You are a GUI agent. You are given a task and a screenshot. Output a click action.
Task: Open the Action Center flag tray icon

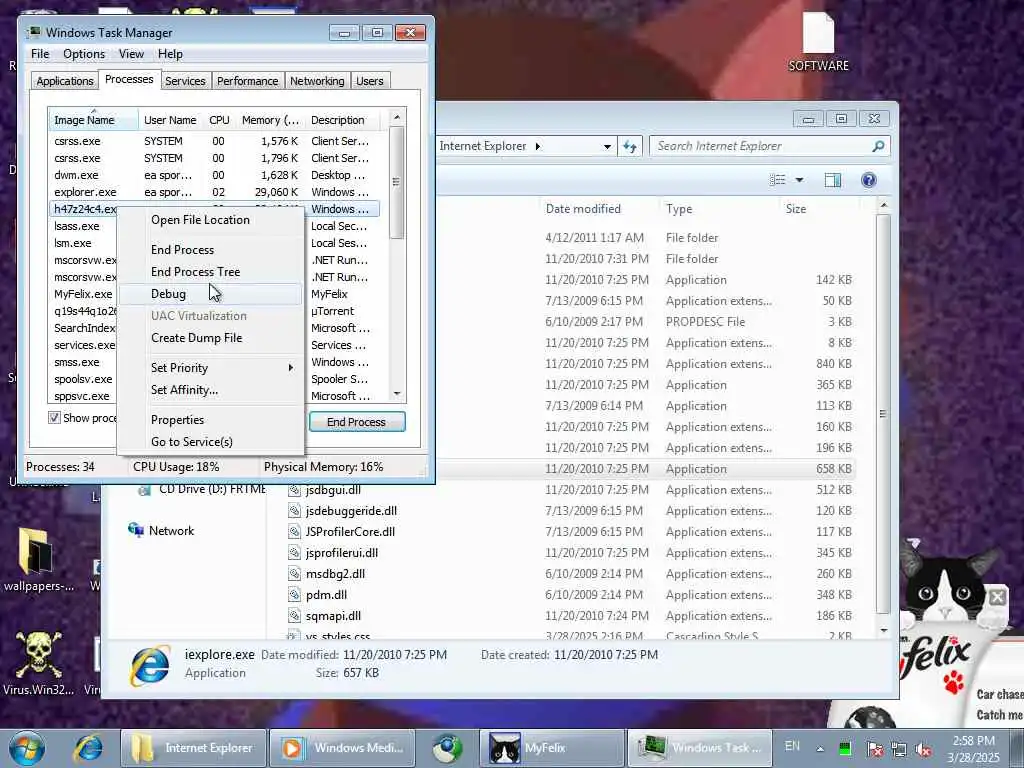(874, 749)
